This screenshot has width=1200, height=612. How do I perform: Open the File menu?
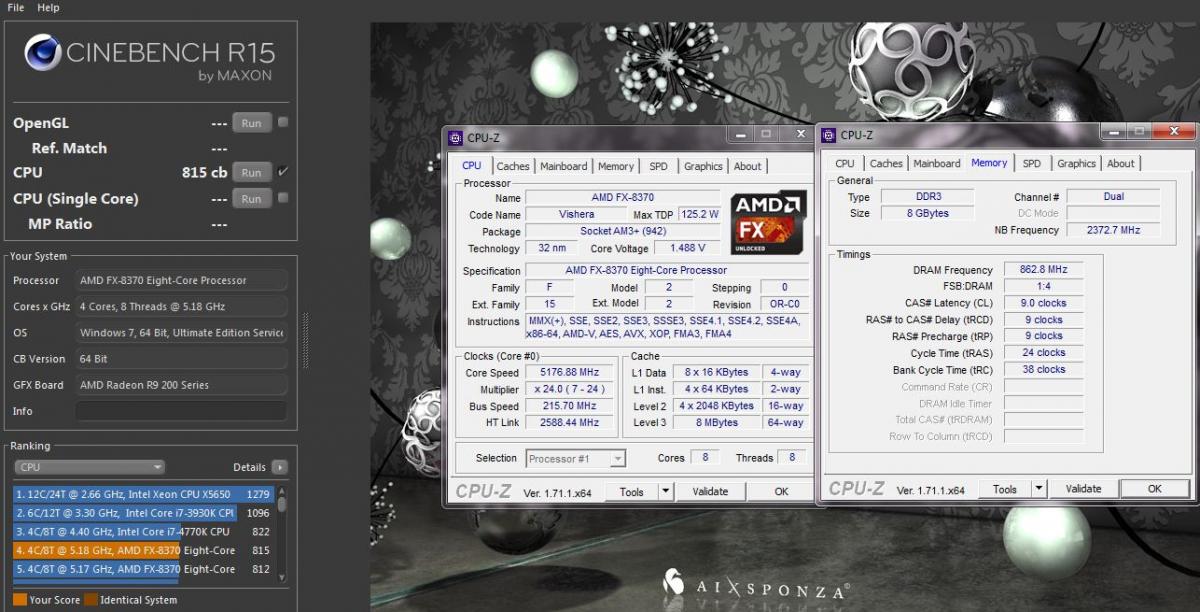point(15,7)
